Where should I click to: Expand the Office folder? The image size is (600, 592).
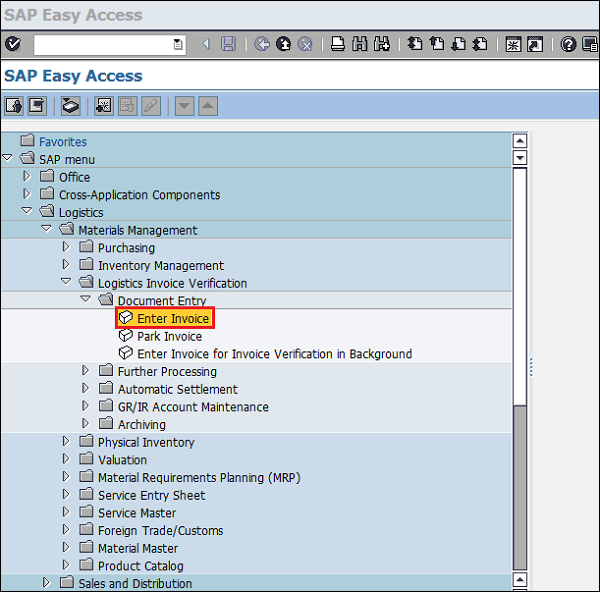[x=26, y=176]
